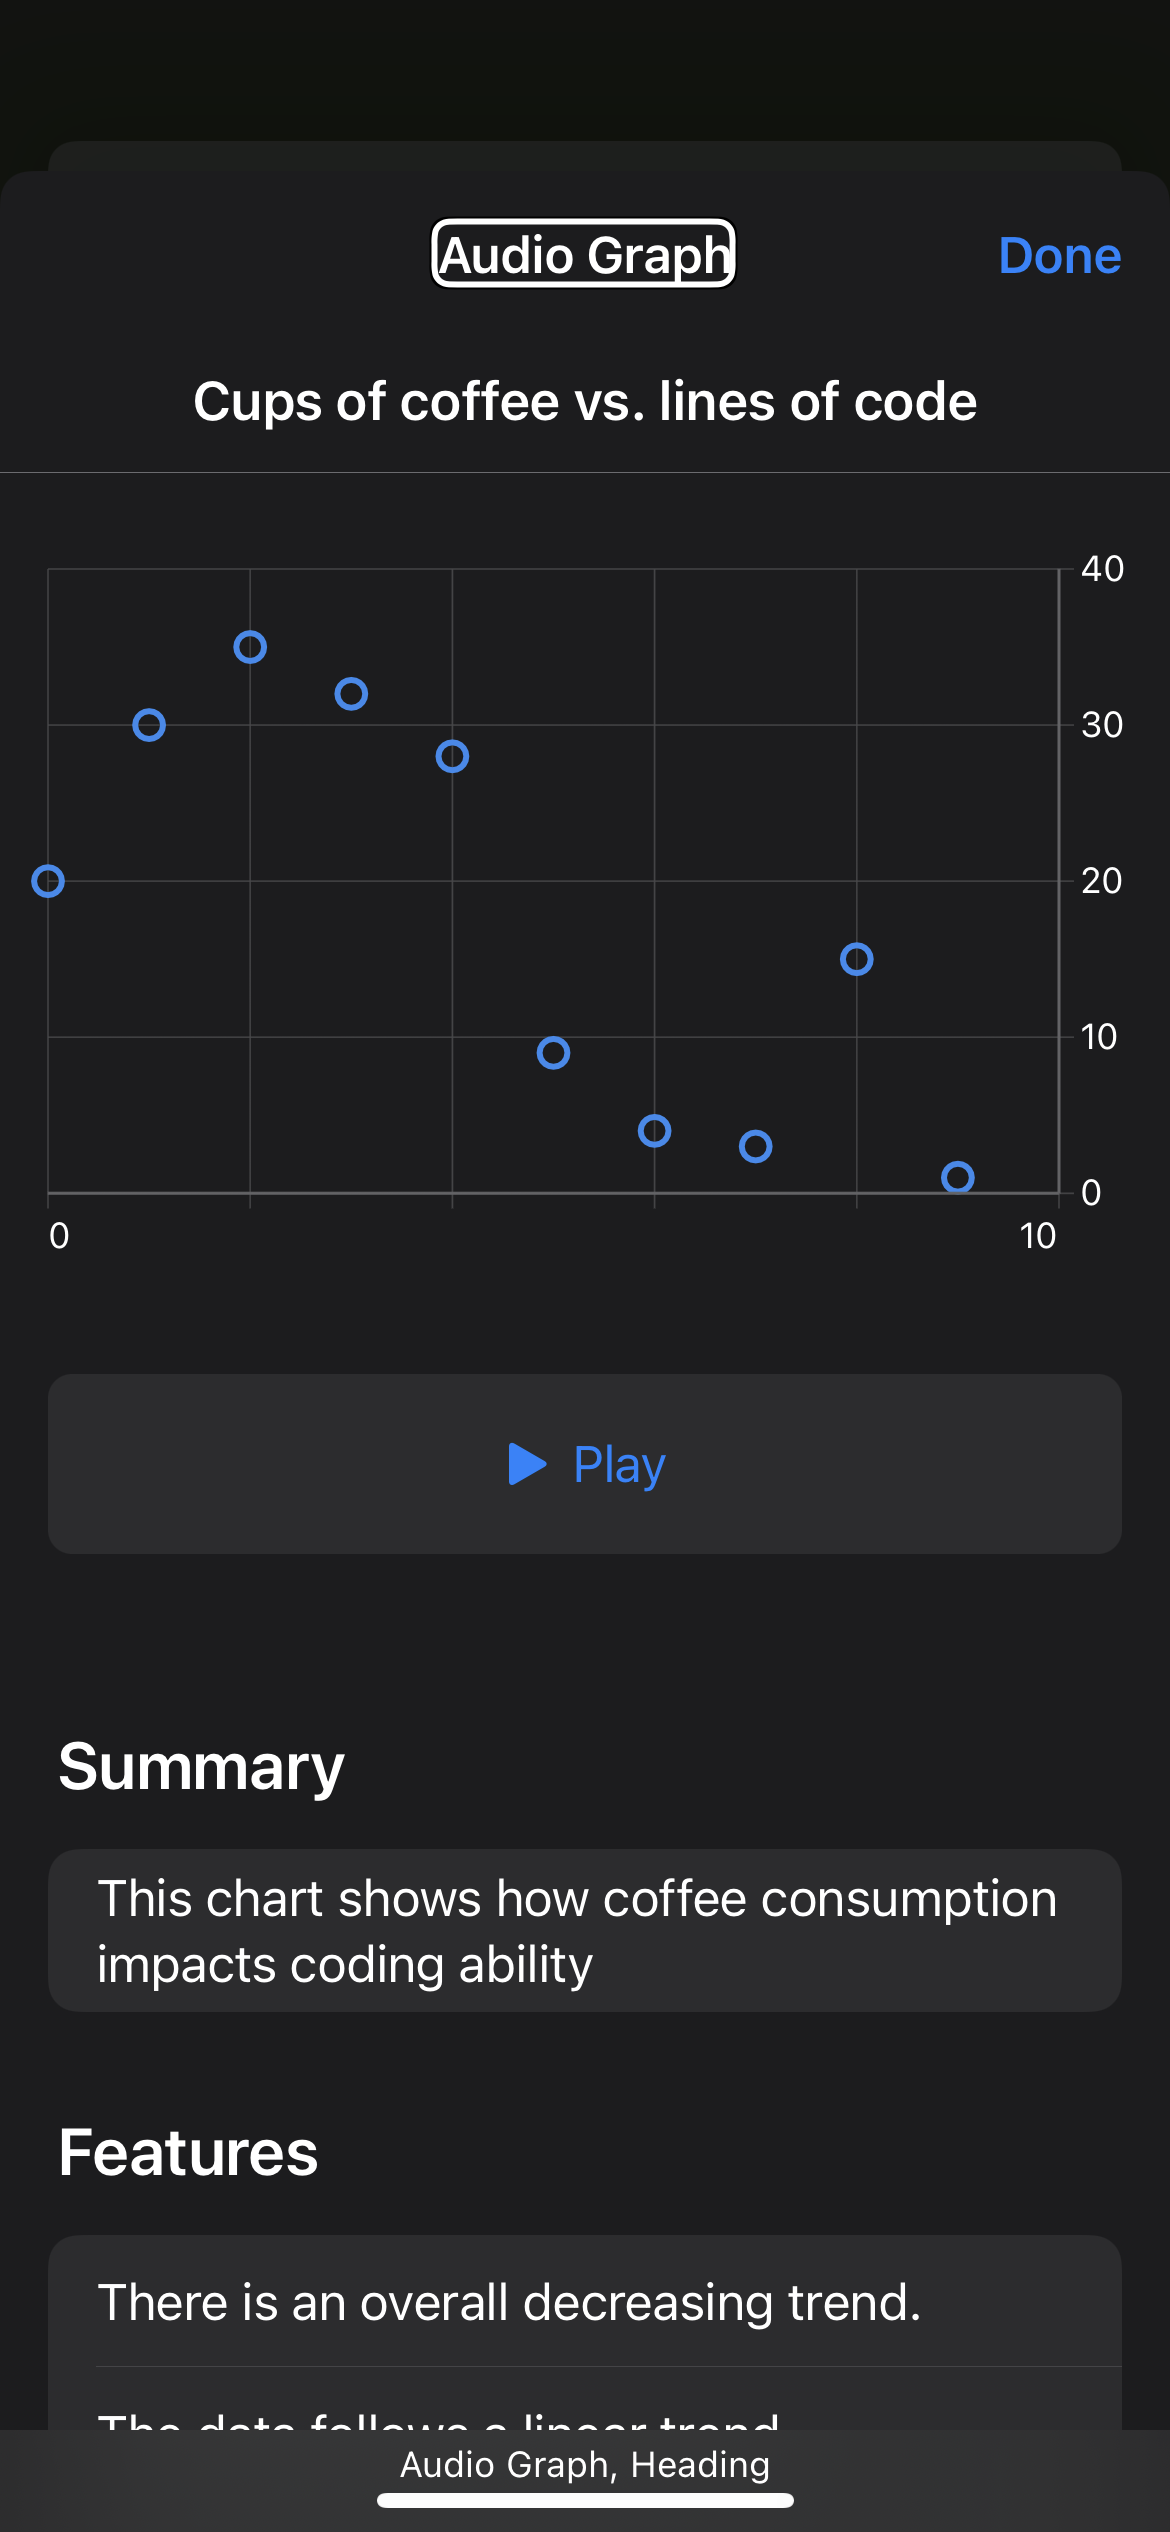
Task: Select the highest data point near 35 lines
Action: (250, 647)
